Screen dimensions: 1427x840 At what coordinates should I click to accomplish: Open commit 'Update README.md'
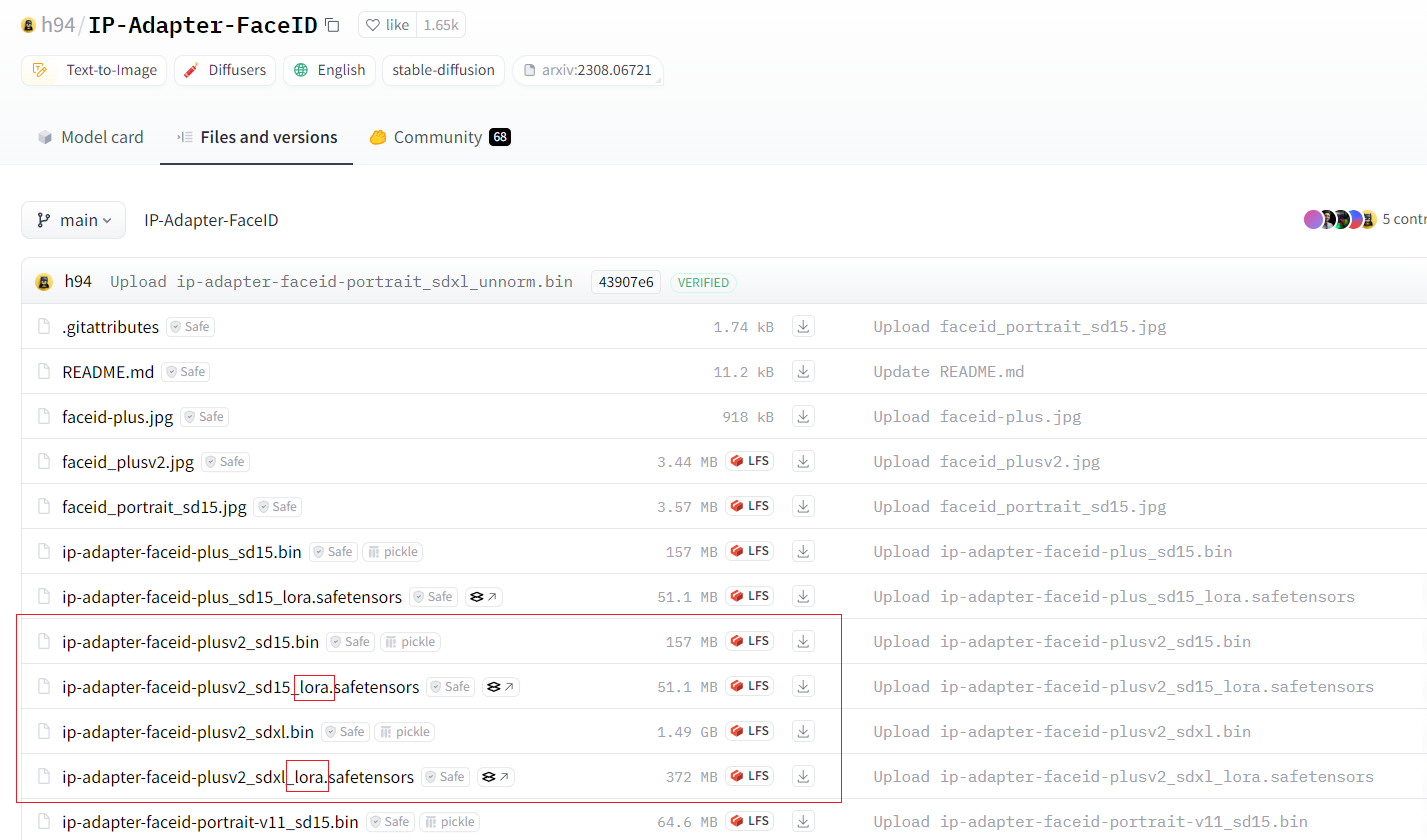(949, 372)
